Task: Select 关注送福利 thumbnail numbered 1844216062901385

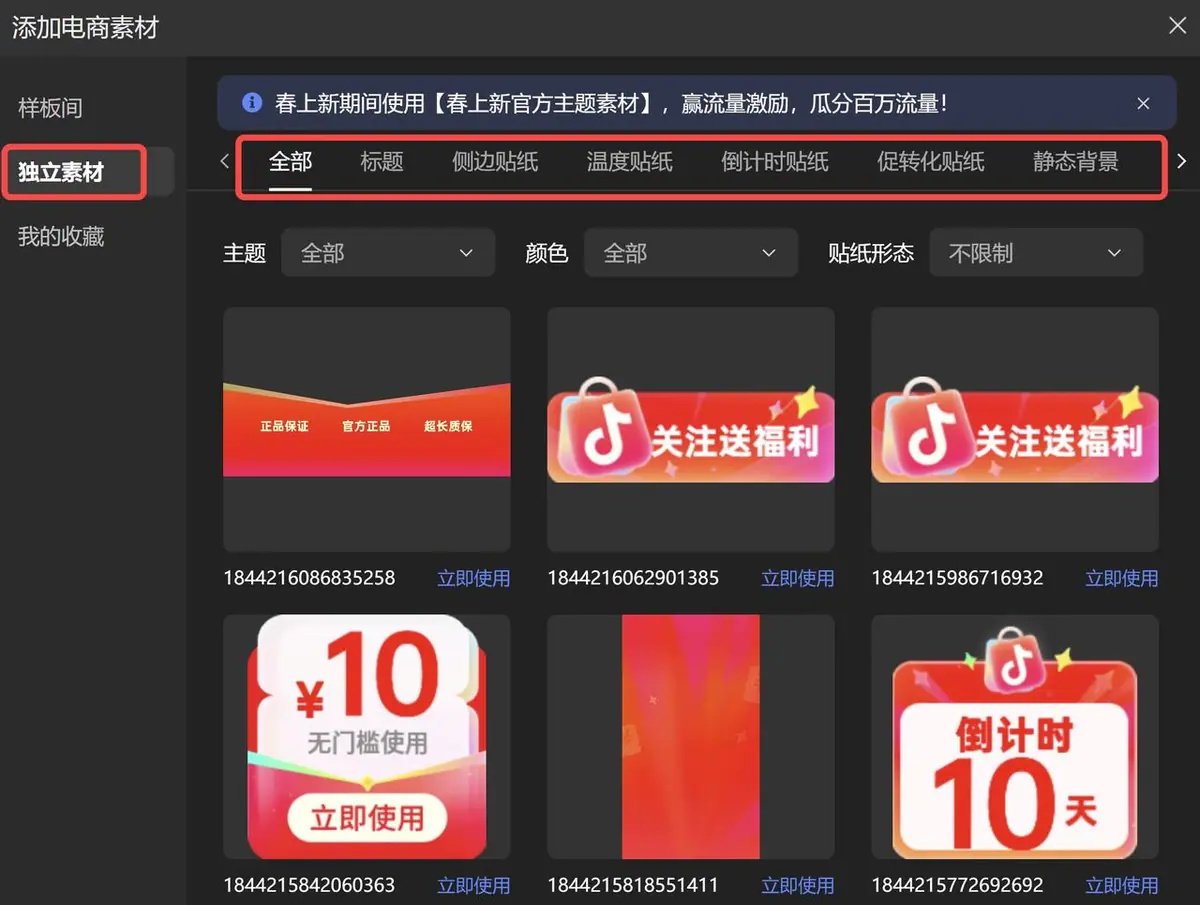Action: (x=691, y=429)
